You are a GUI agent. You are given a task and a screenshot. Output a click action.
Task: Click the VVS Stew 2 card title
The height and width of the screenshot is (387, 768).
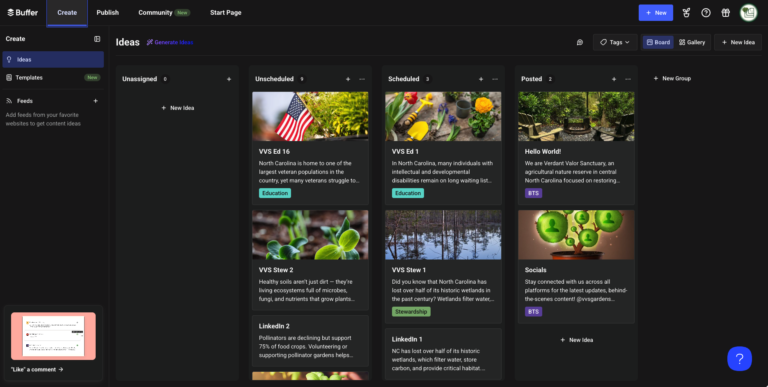coord(276,270)
